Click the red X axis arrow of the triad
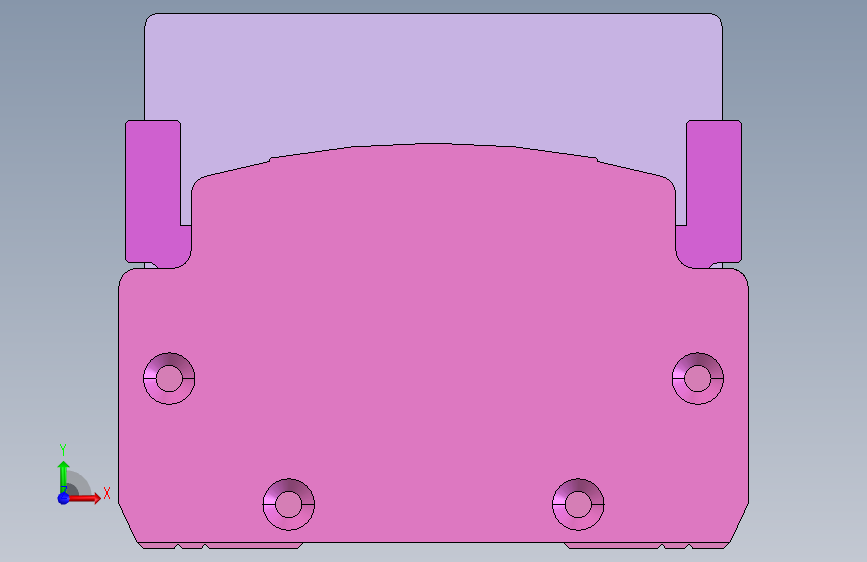Viewport: 867px width, 562px height. point(84,498)
